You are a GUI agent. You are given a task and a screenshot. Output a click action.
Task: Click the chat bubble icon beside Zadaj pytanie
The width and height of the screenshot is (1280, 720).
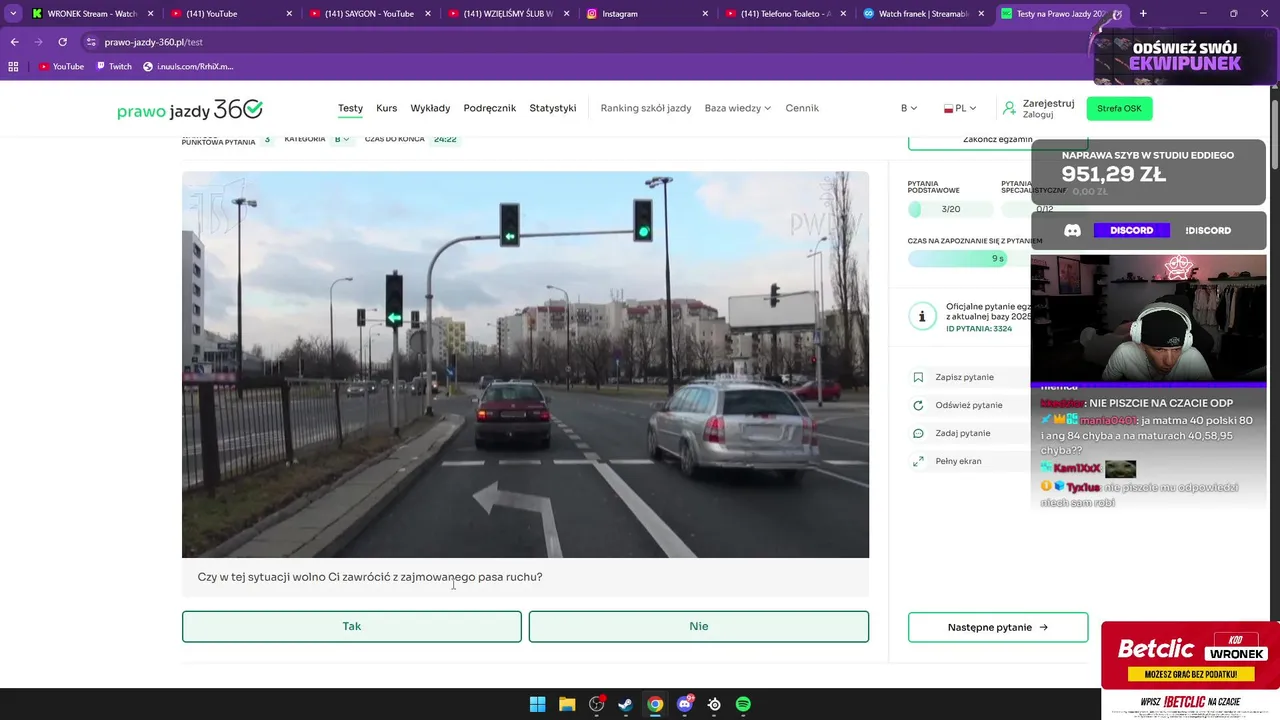(918, 433)
